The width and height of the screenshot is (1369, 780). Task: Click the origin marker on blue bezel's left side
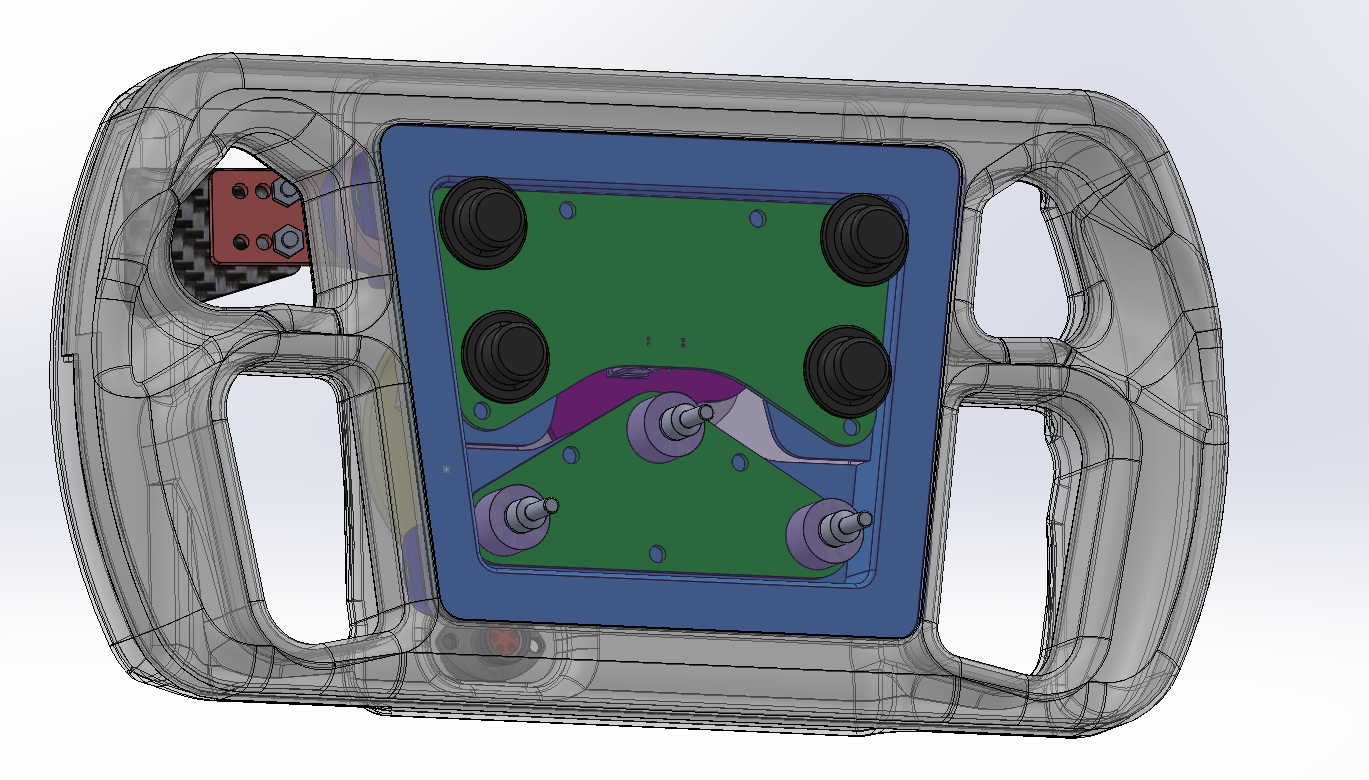[x=447, y=469]
